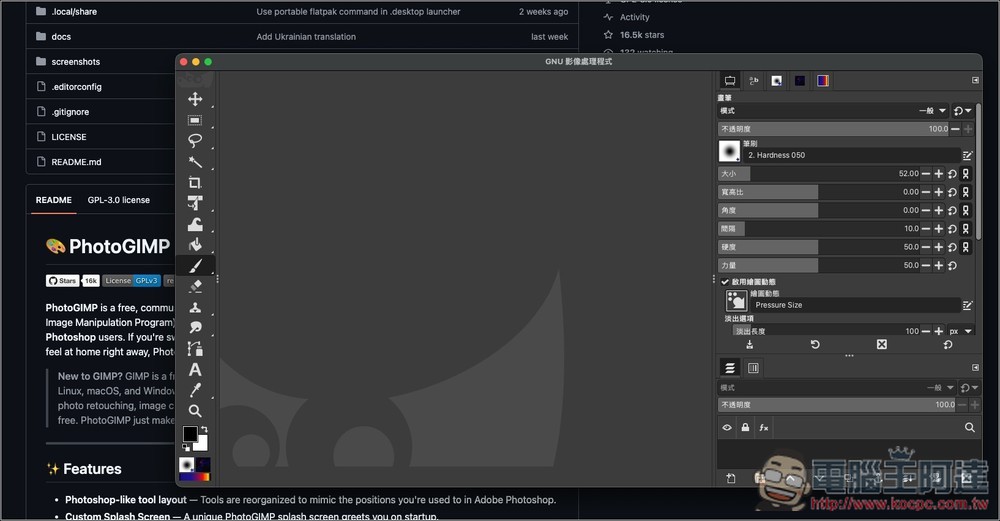Screen dimensions: 1000x521
Task: Search layers with the magnifier icon
Action: click(969, 427)
